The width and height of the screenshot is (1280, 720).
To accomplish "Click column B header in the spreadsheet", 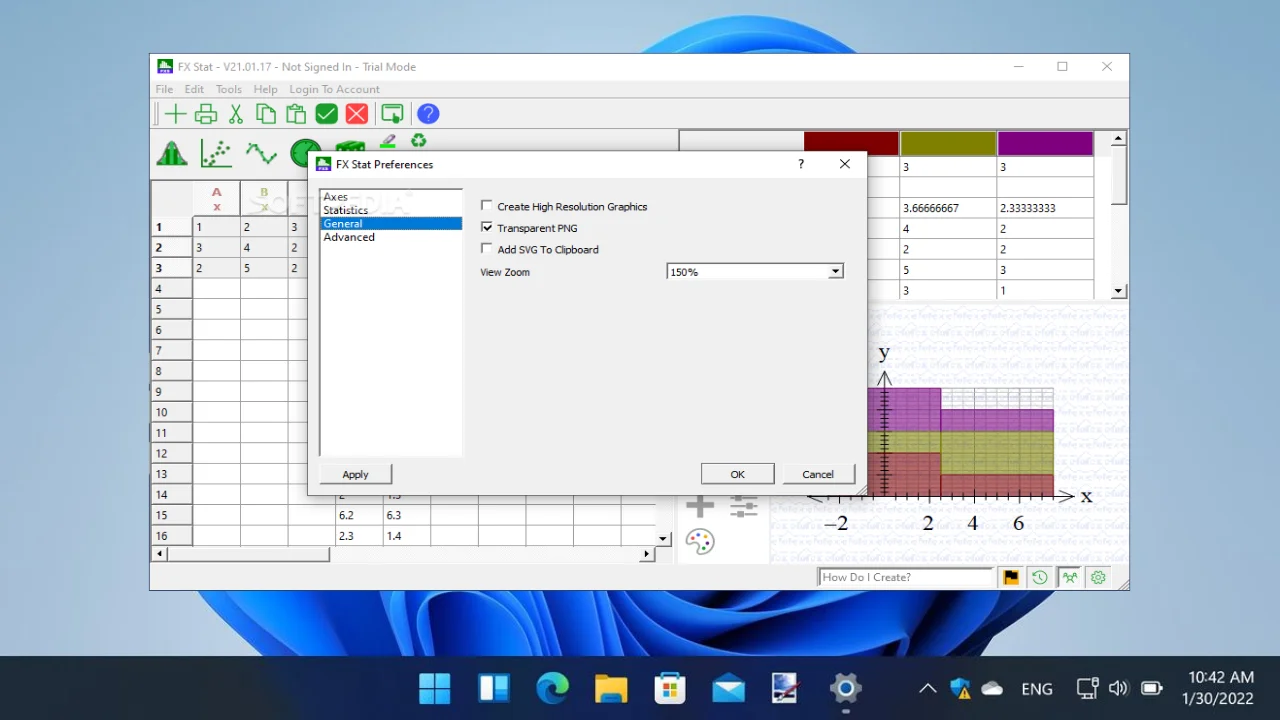I will tap(264, 198).
